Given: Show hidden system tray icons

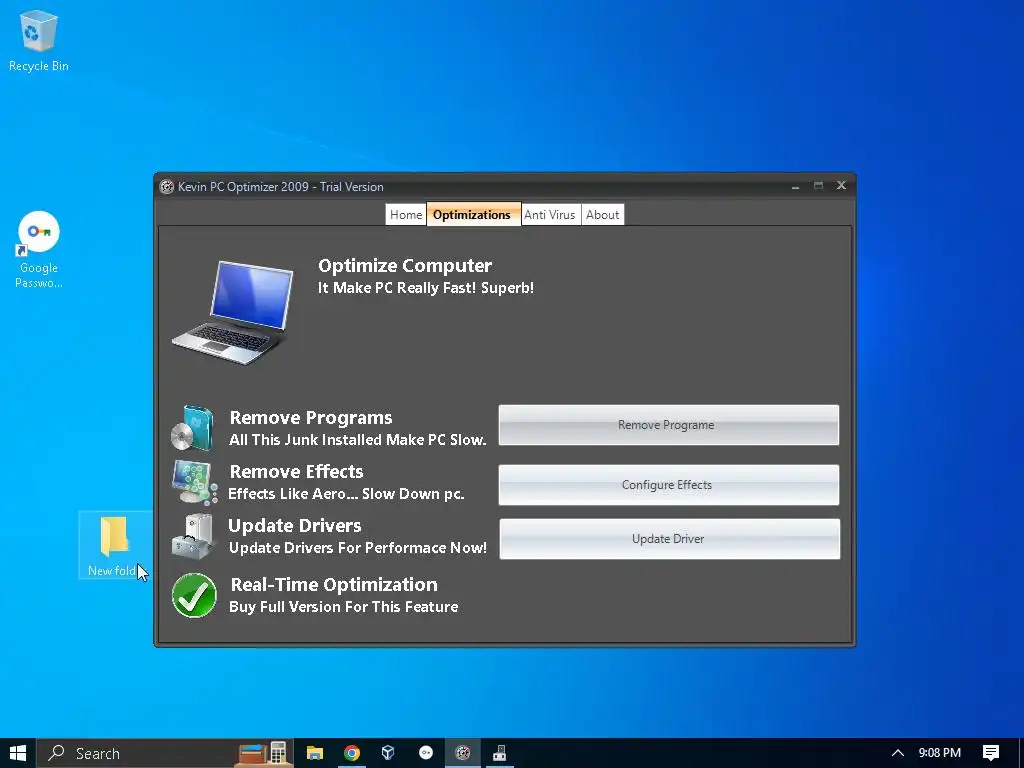Looking at the screenshot, I should tap(898, 753).
